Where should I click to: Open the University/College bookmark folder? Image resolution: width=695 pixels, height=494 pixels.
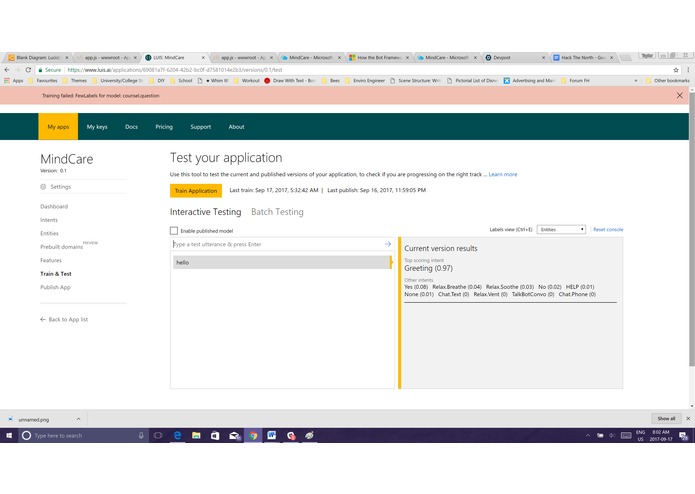click(x=117, y=81)
